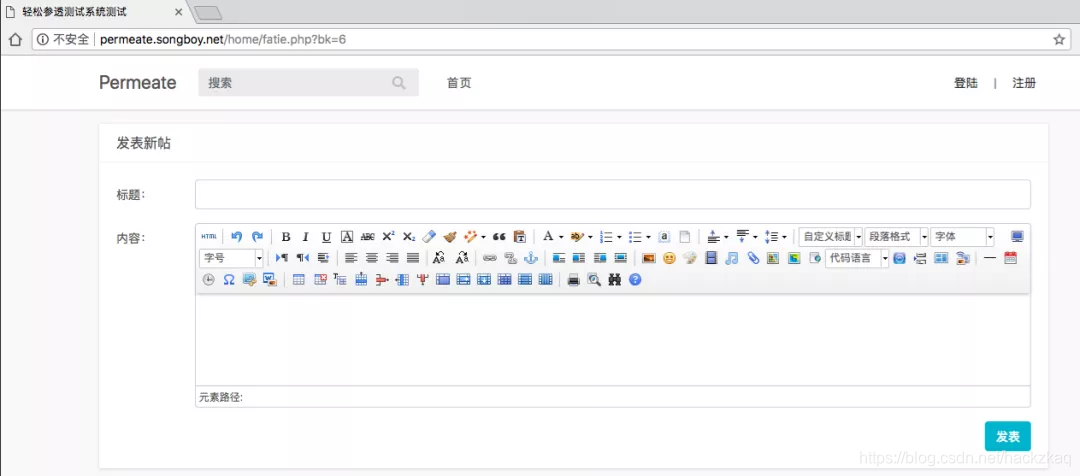The width and height of the screenshot is (1080, 476).
Task: Click the paste as plain text icon
Action: click(x=521, y=236)
